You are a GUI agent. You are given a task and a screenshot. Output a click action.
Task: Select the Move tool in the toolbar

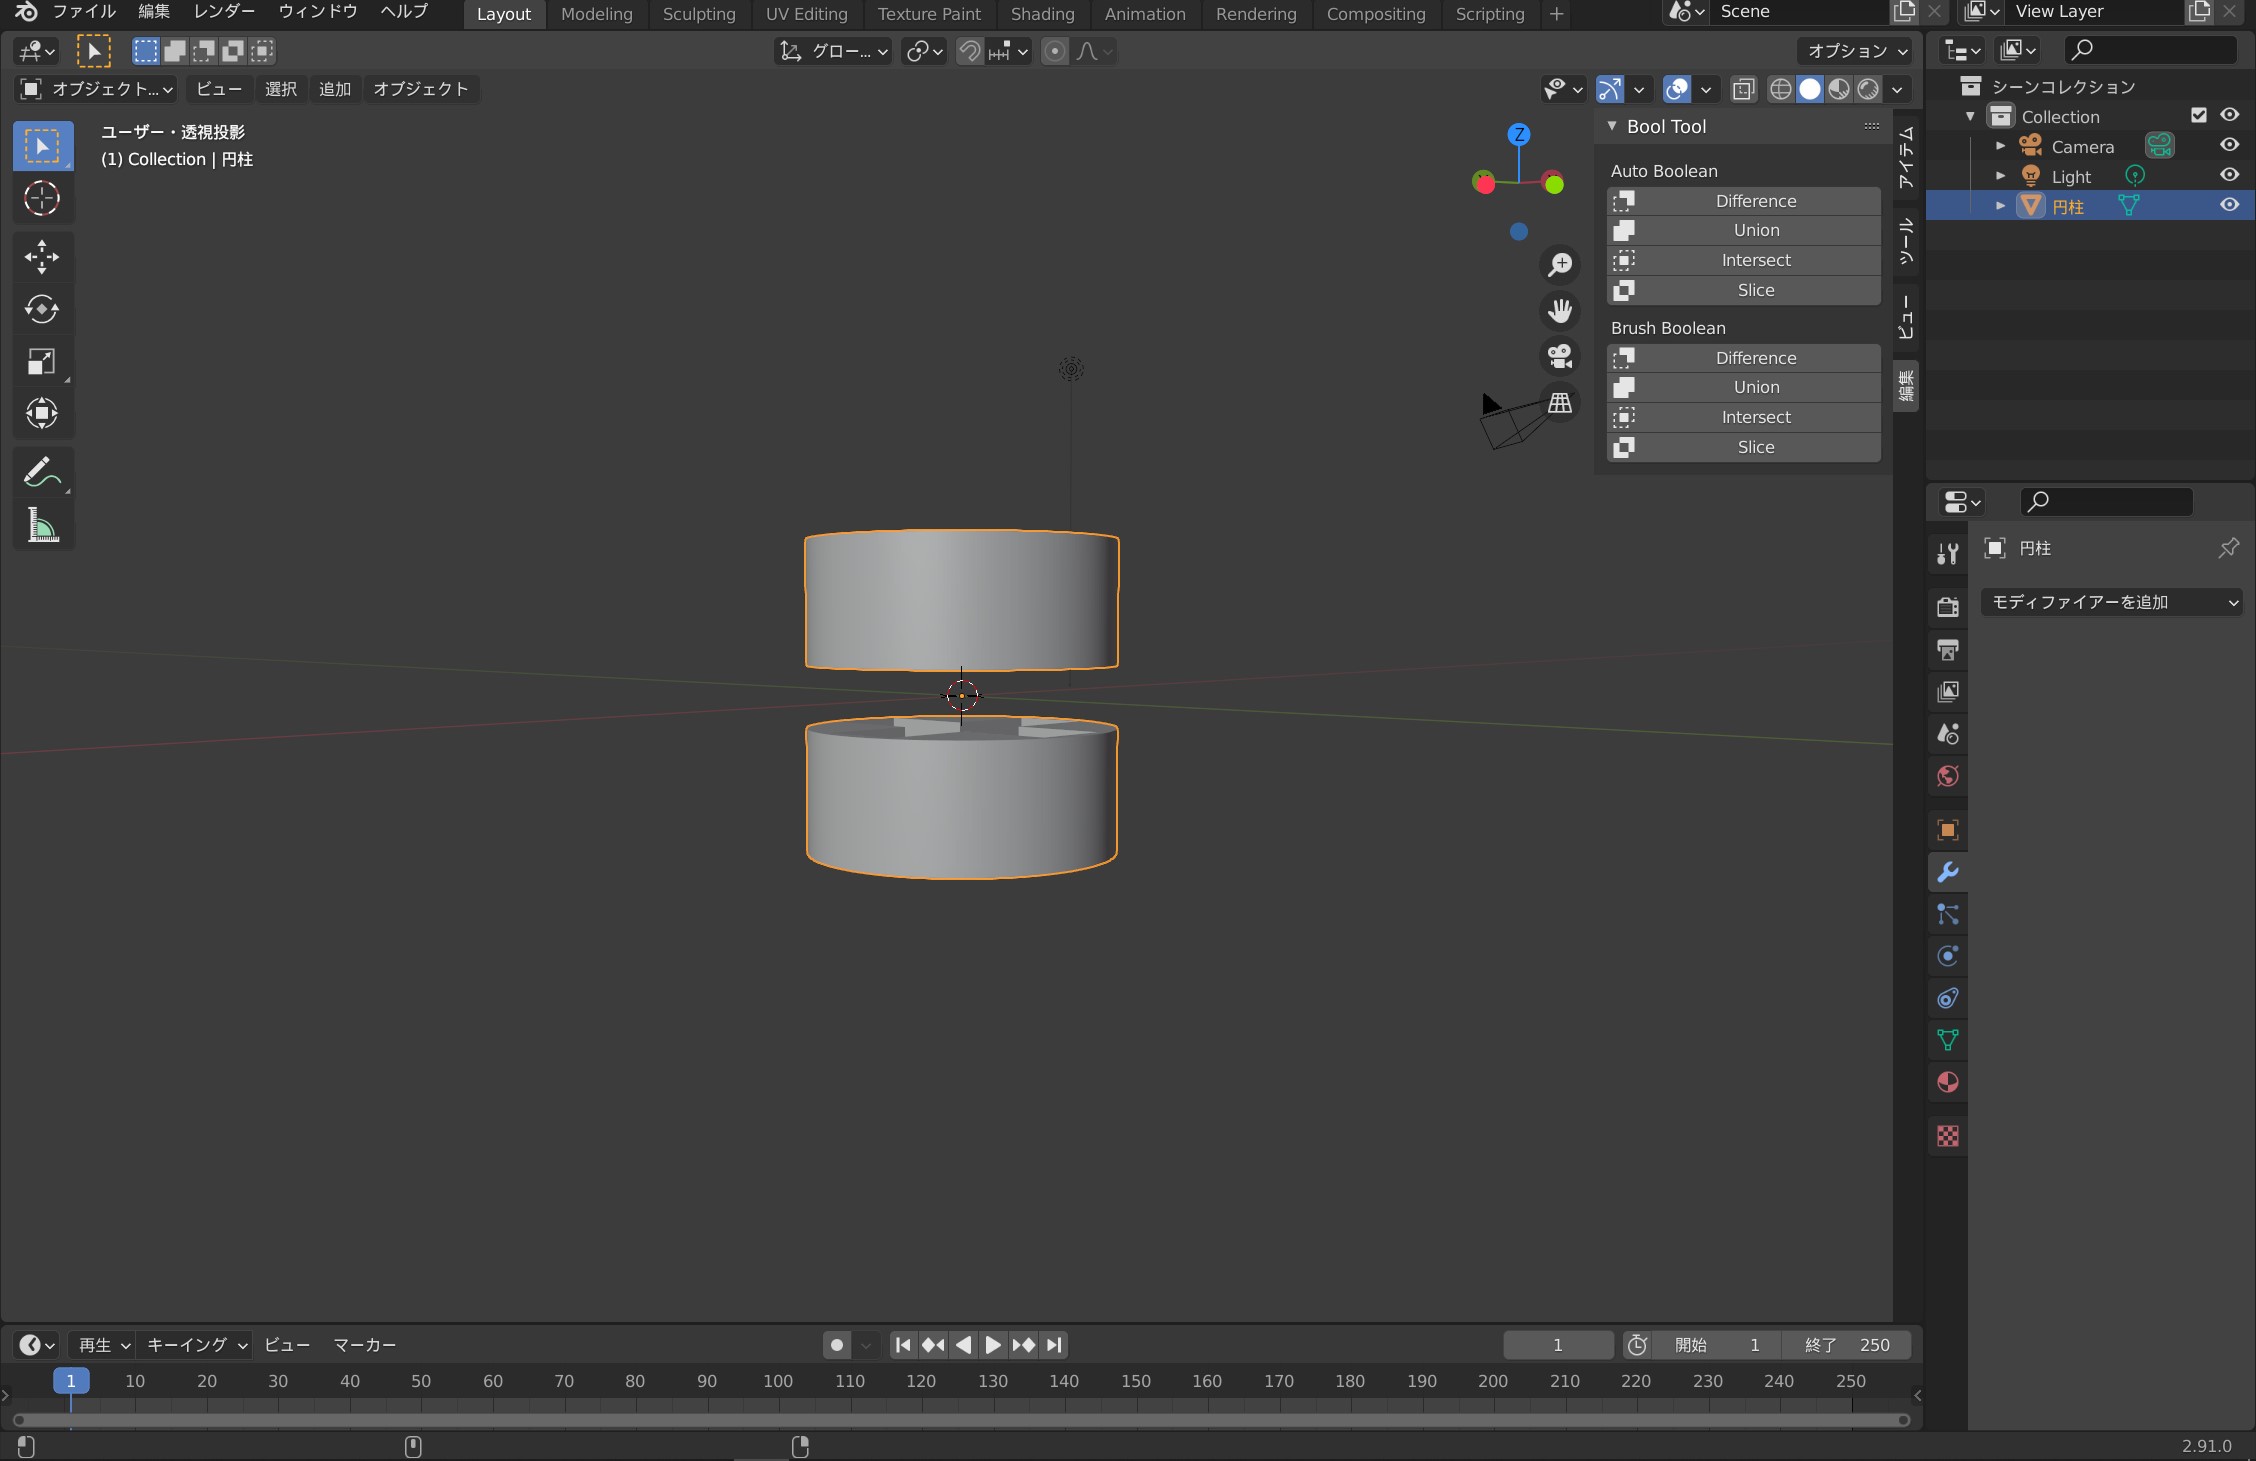point(41,257)
